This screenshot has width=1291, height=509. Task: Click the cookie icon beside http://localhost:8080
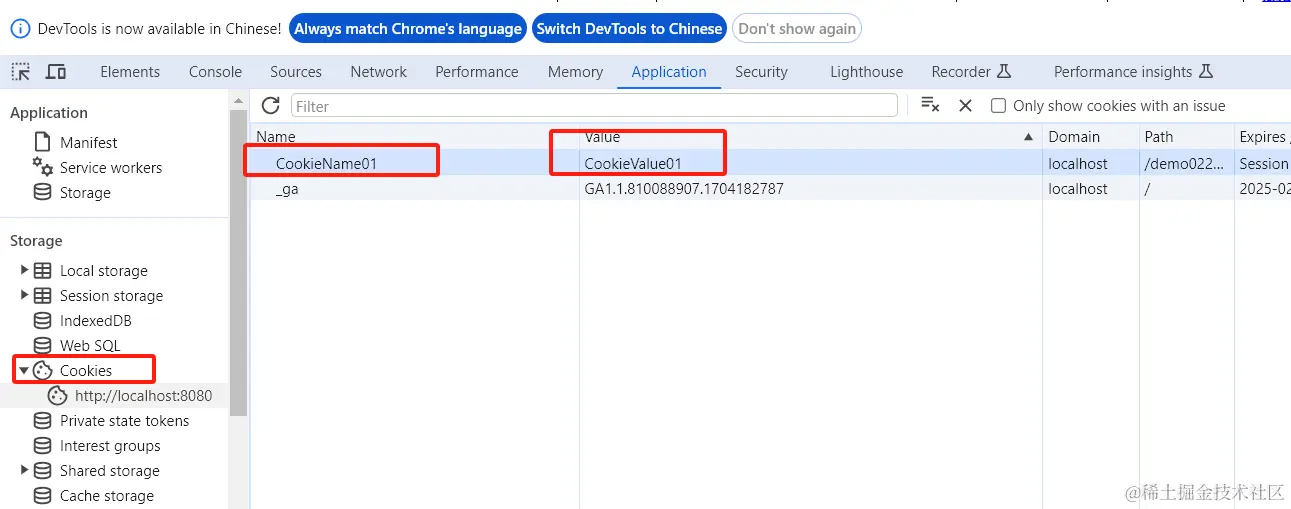pos(58,395)
